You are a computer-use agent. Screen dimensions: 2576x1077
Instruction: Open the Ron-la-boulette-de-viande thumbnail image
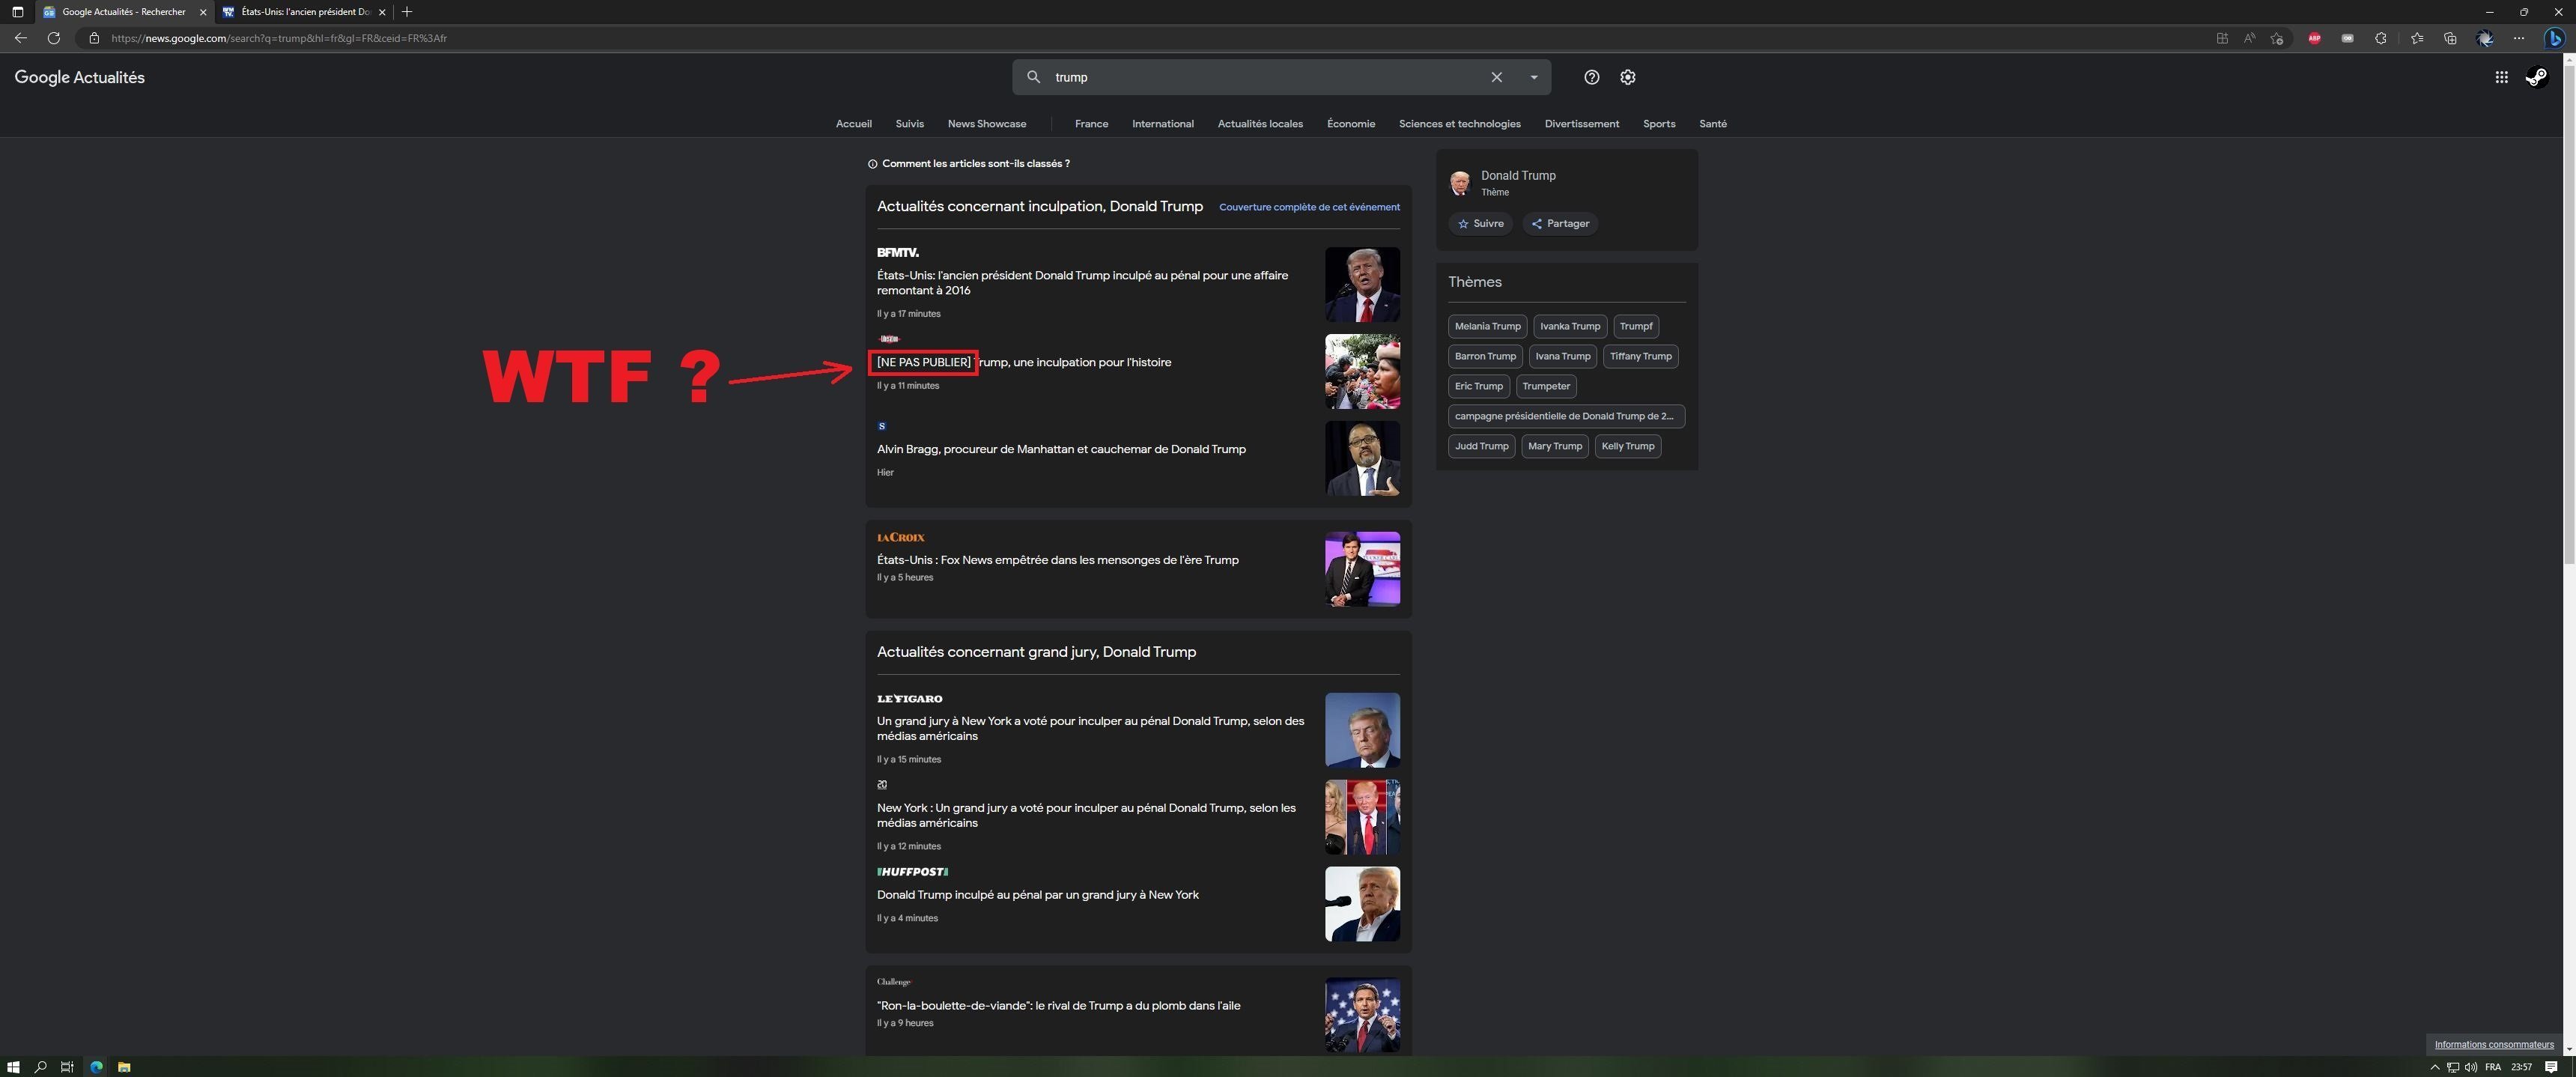[x=1362, y=1015]
